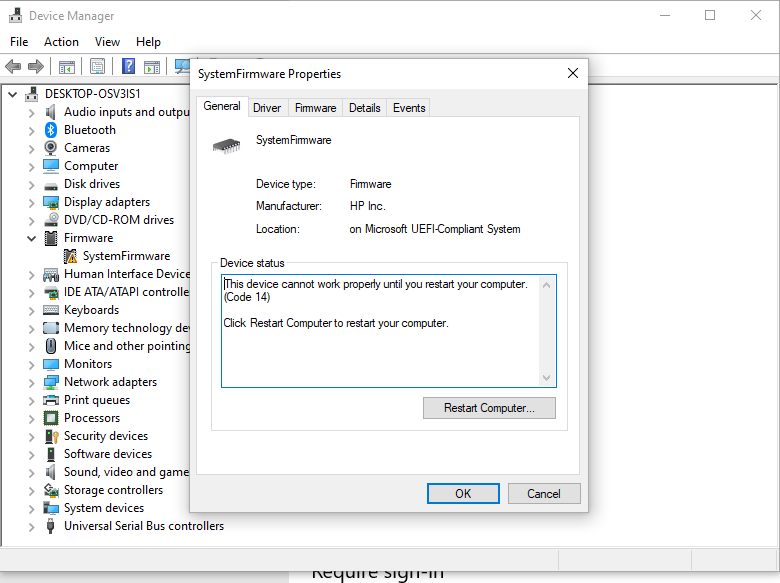Open the File menu
This screenshot has width=780, height=583.
19,42
